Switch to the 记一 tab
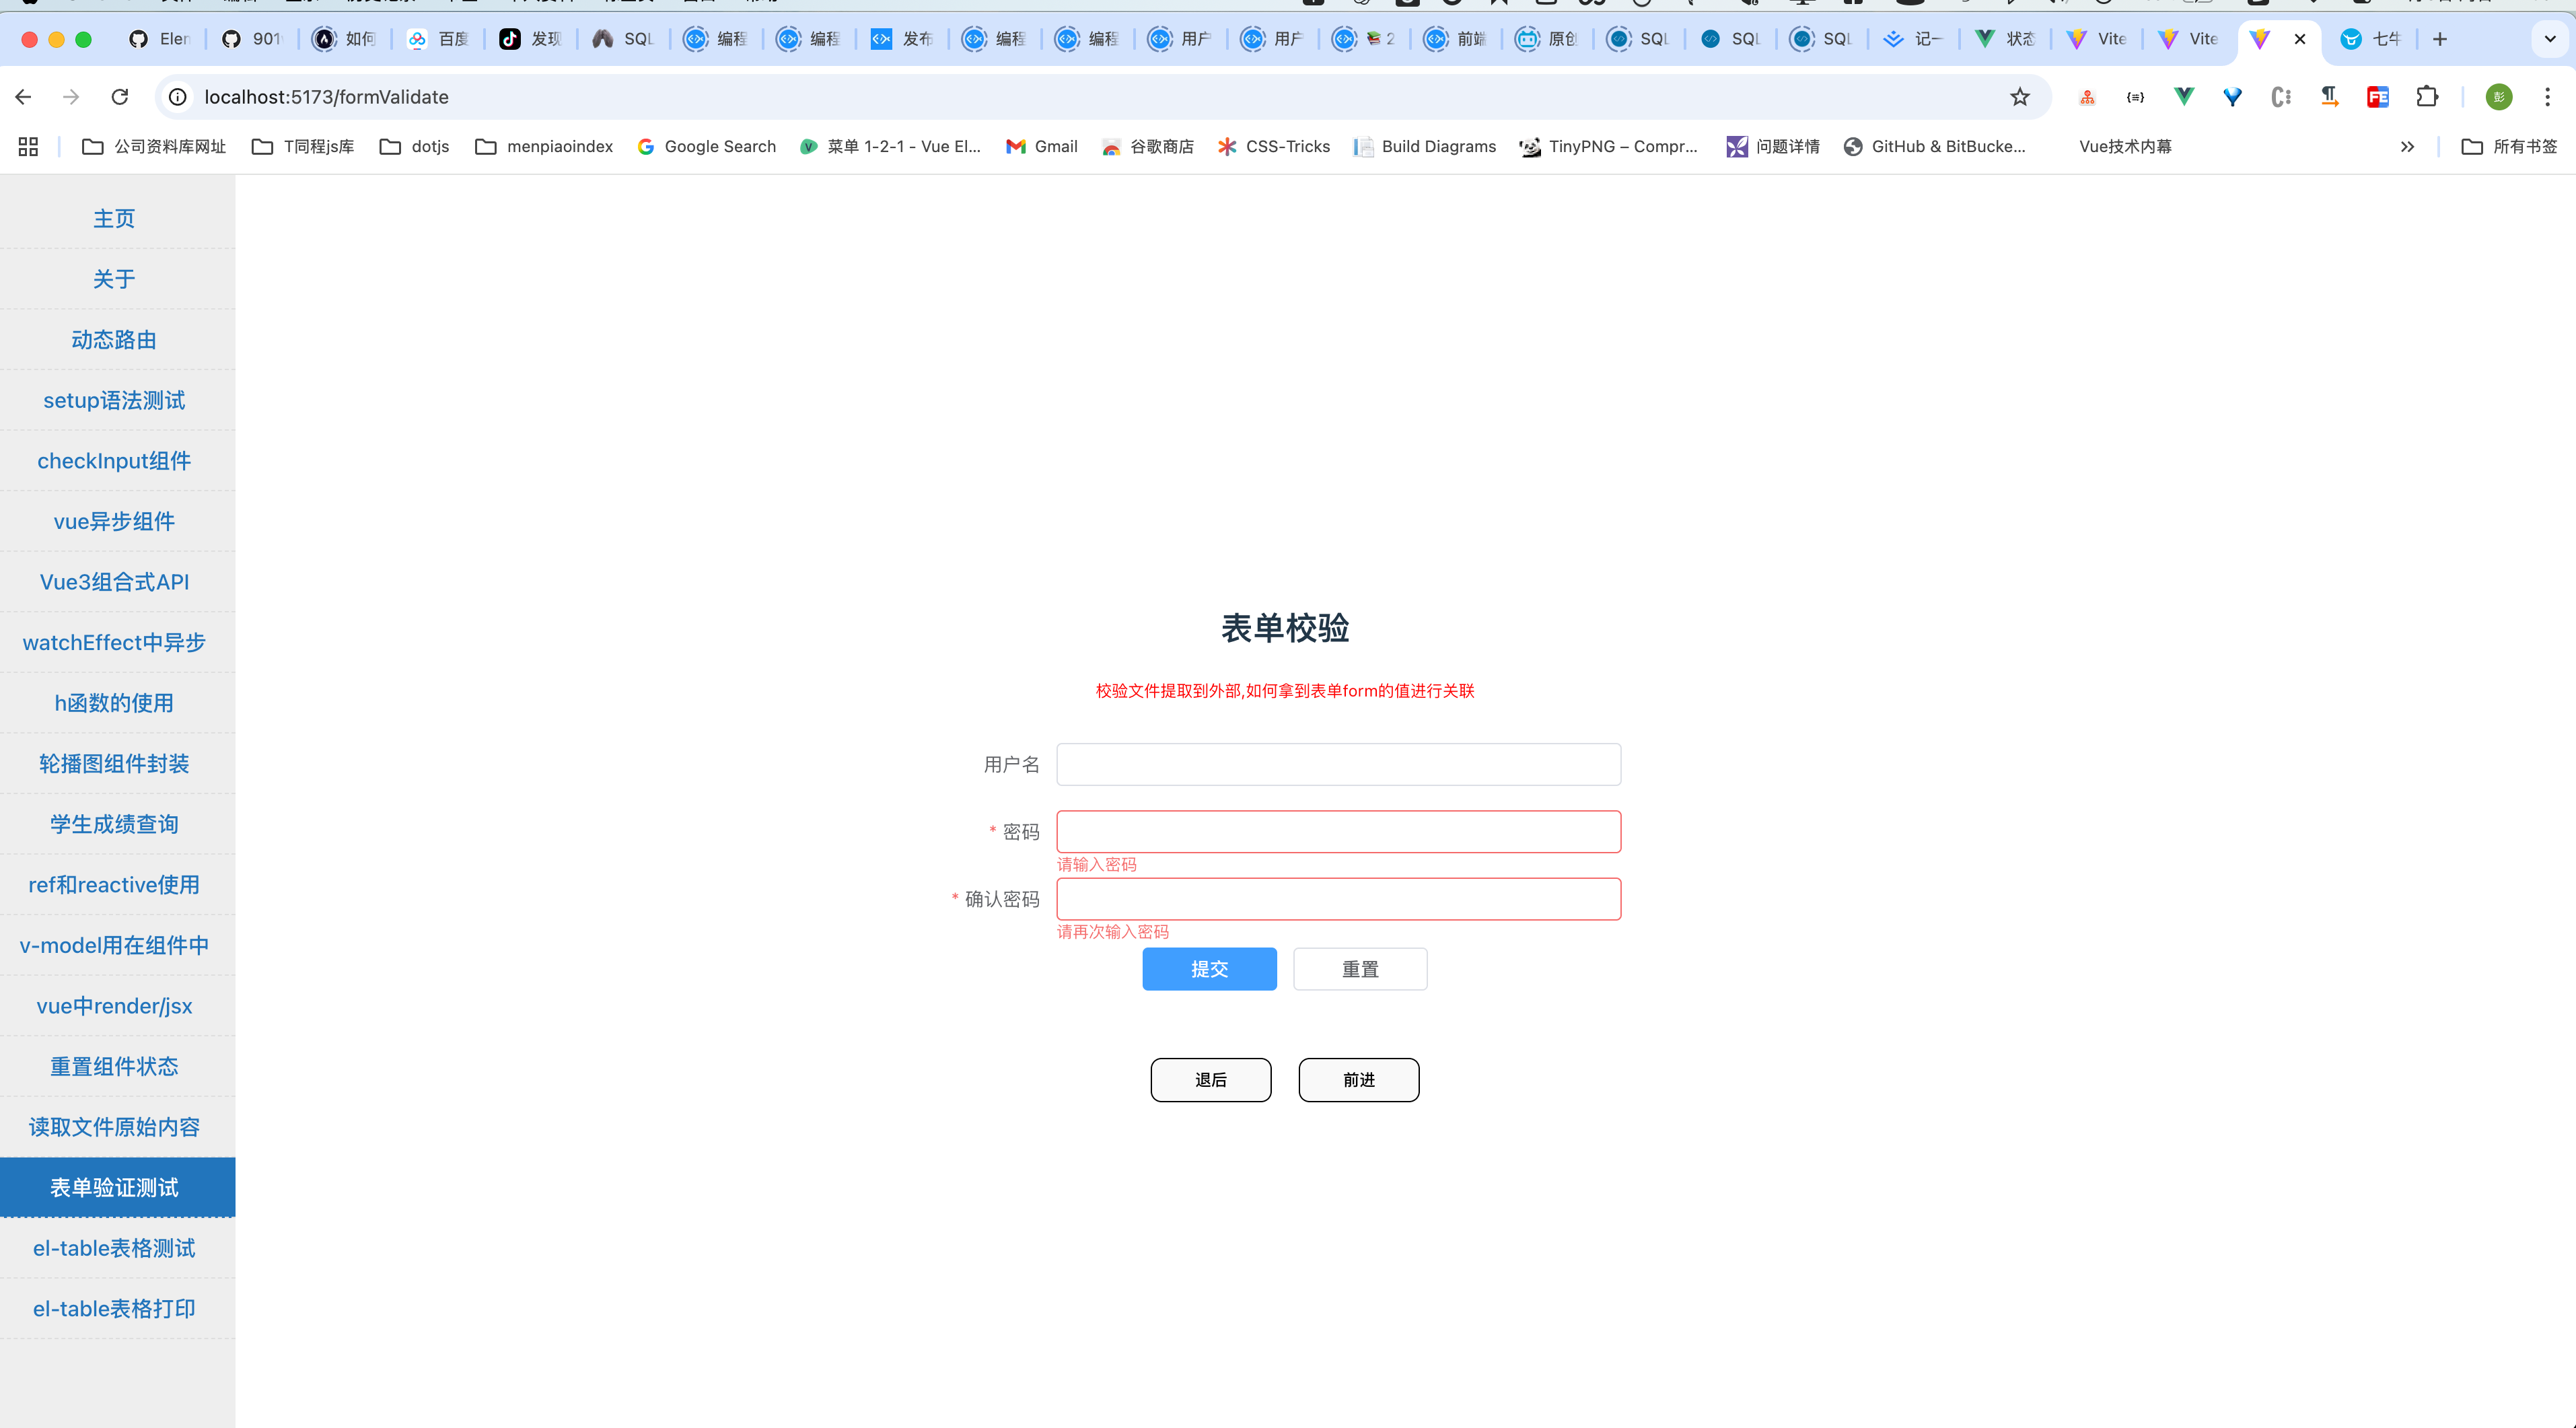Viewport: 2576px width, 1428px height. 1913,39
